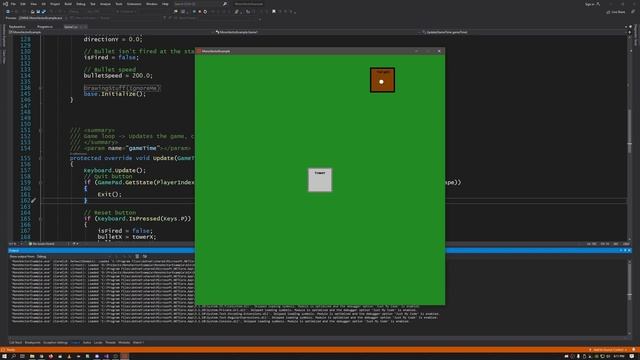Collapse the Keys.P if-block at line 165
The image size is (640, 360).
click(40, 219)
